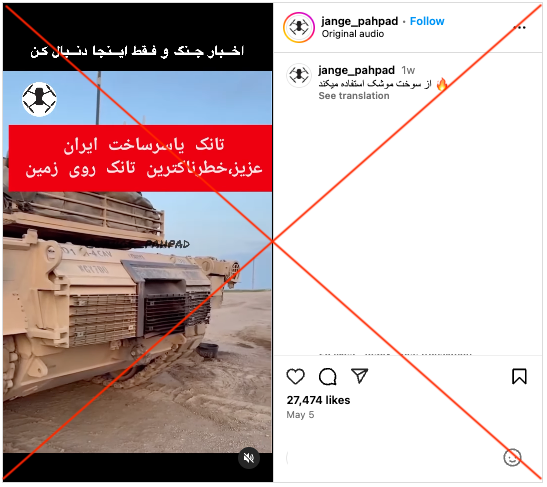Click the 1w timestamp next to caption
Screen dimensions: 547x487
408,70
